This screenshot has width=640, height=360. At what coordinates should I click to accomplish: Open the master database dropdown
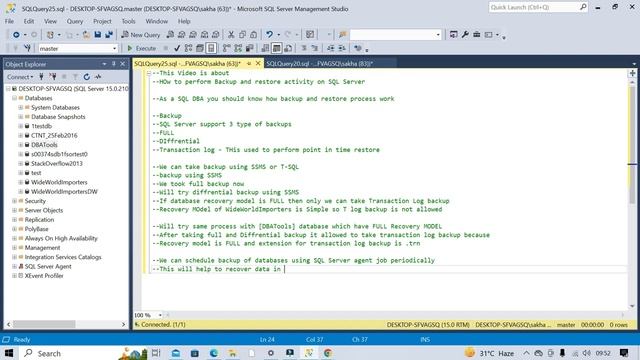tap(114, 48)
